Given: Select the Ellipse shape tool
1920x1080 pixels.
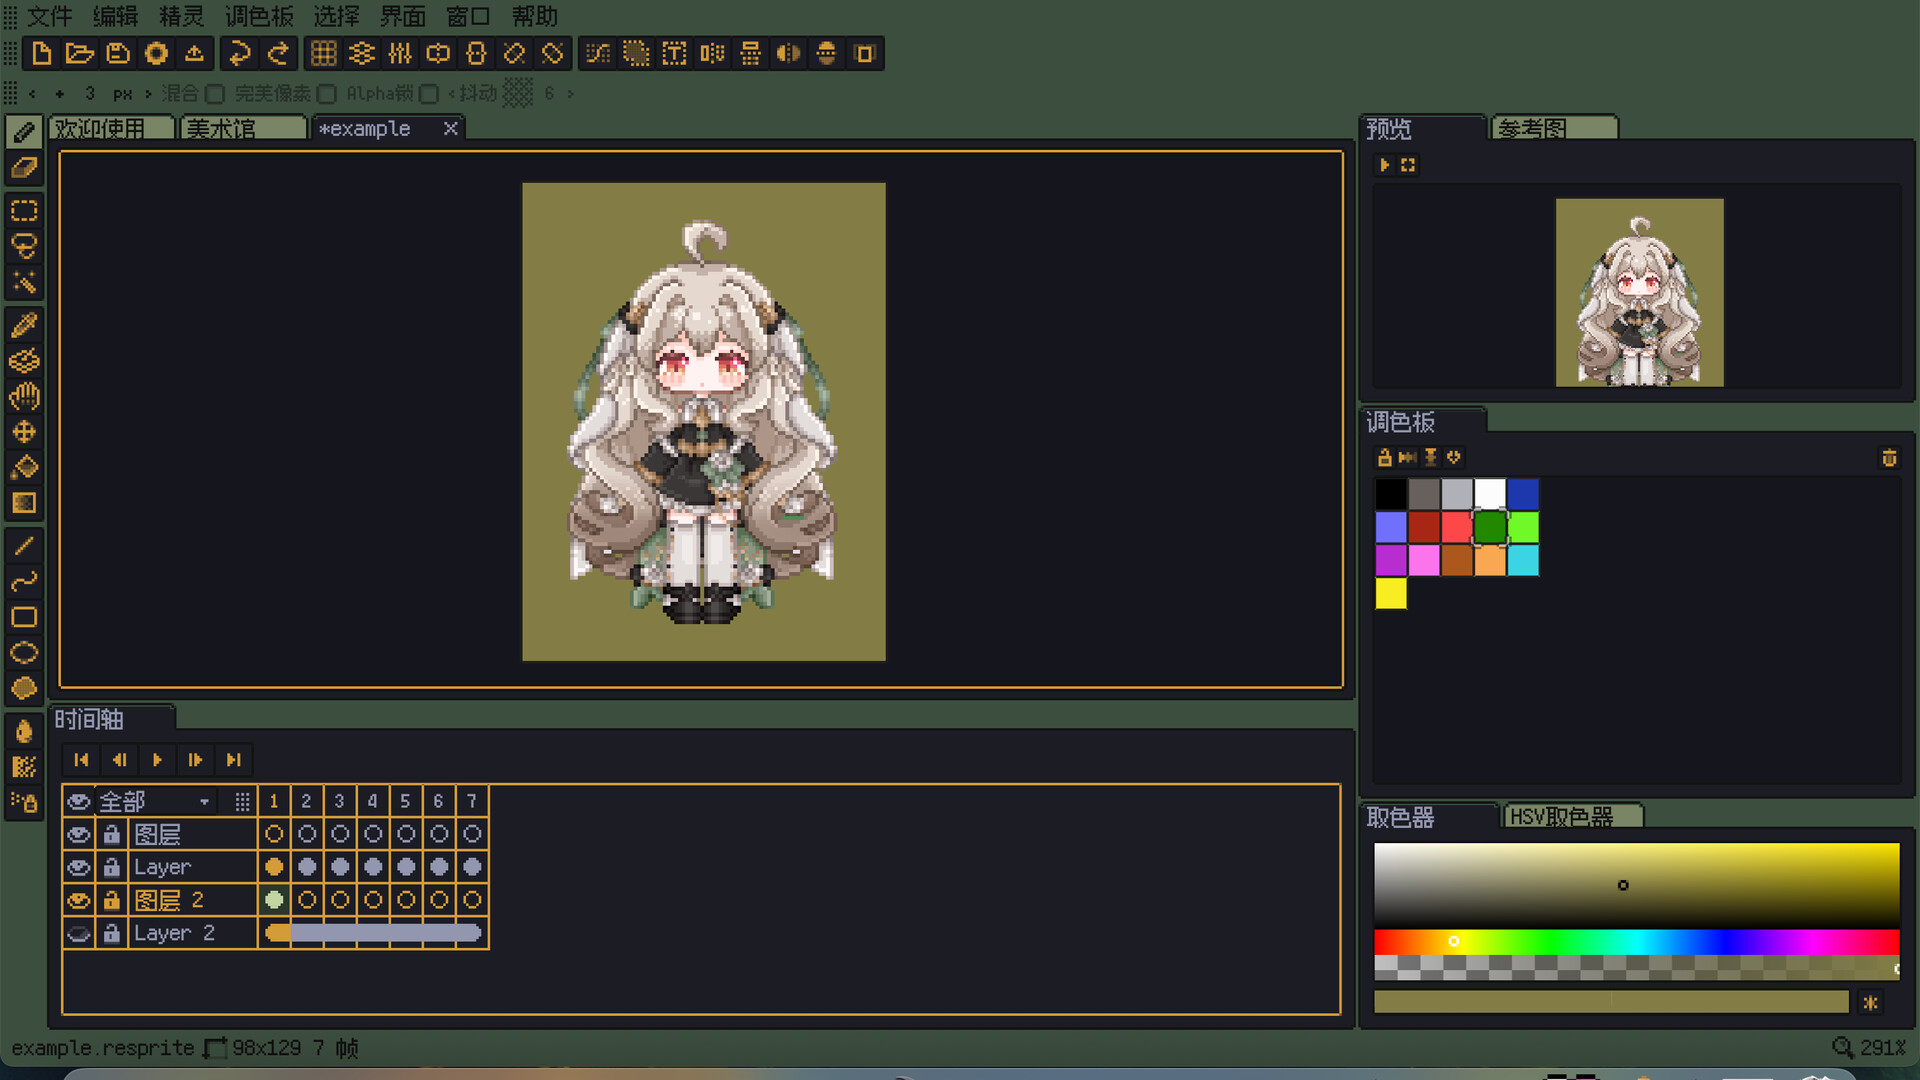Looking at the screenshot, I should tap(24, 653).
